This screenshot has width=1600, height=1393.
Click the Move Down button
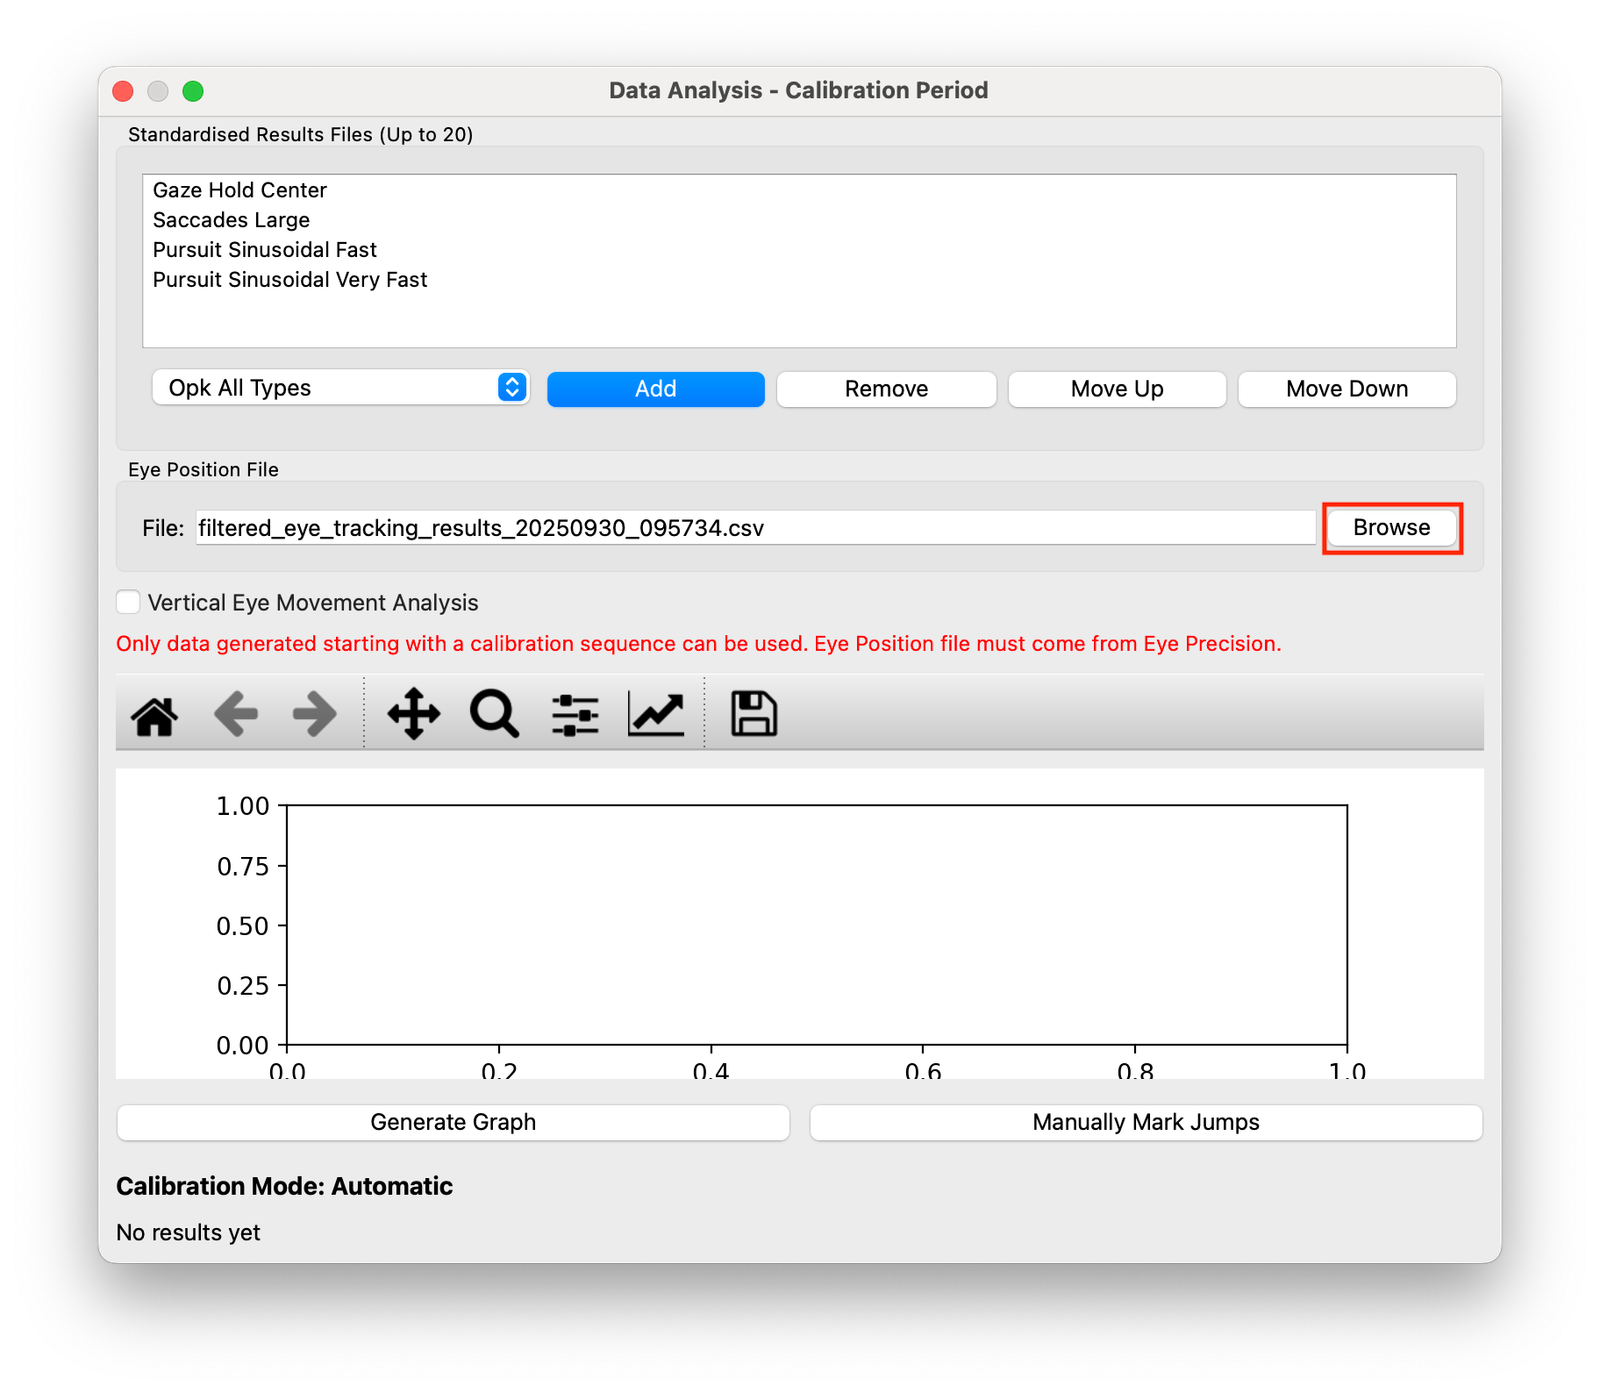click(1346, 389)
